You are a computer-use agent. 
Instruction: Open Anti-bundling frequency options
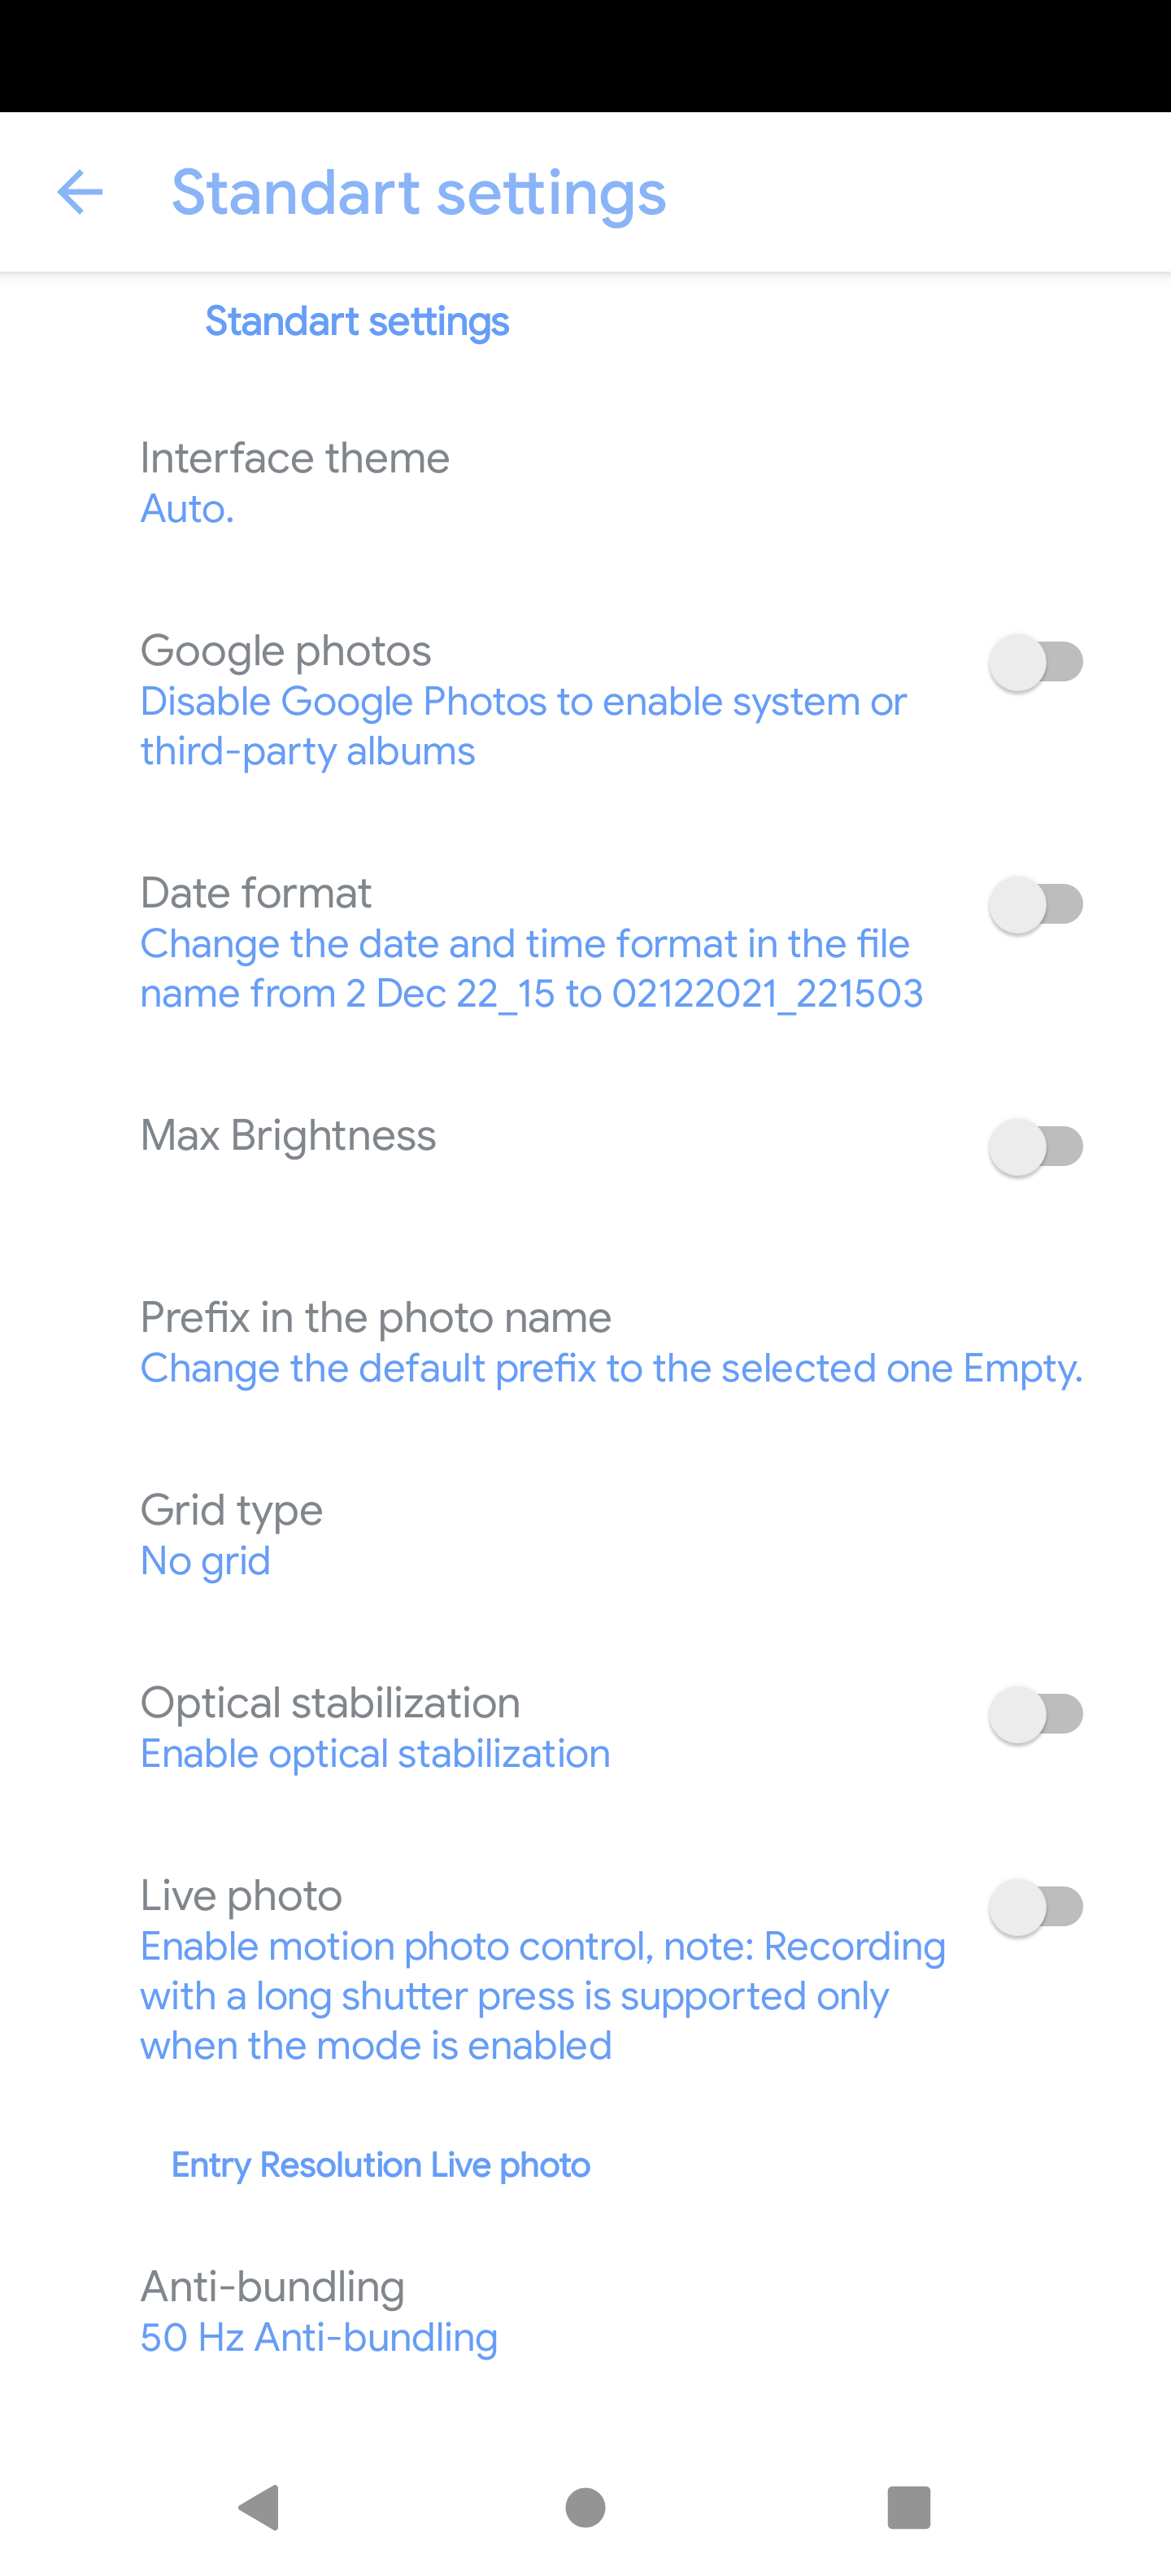[585, 2312]
